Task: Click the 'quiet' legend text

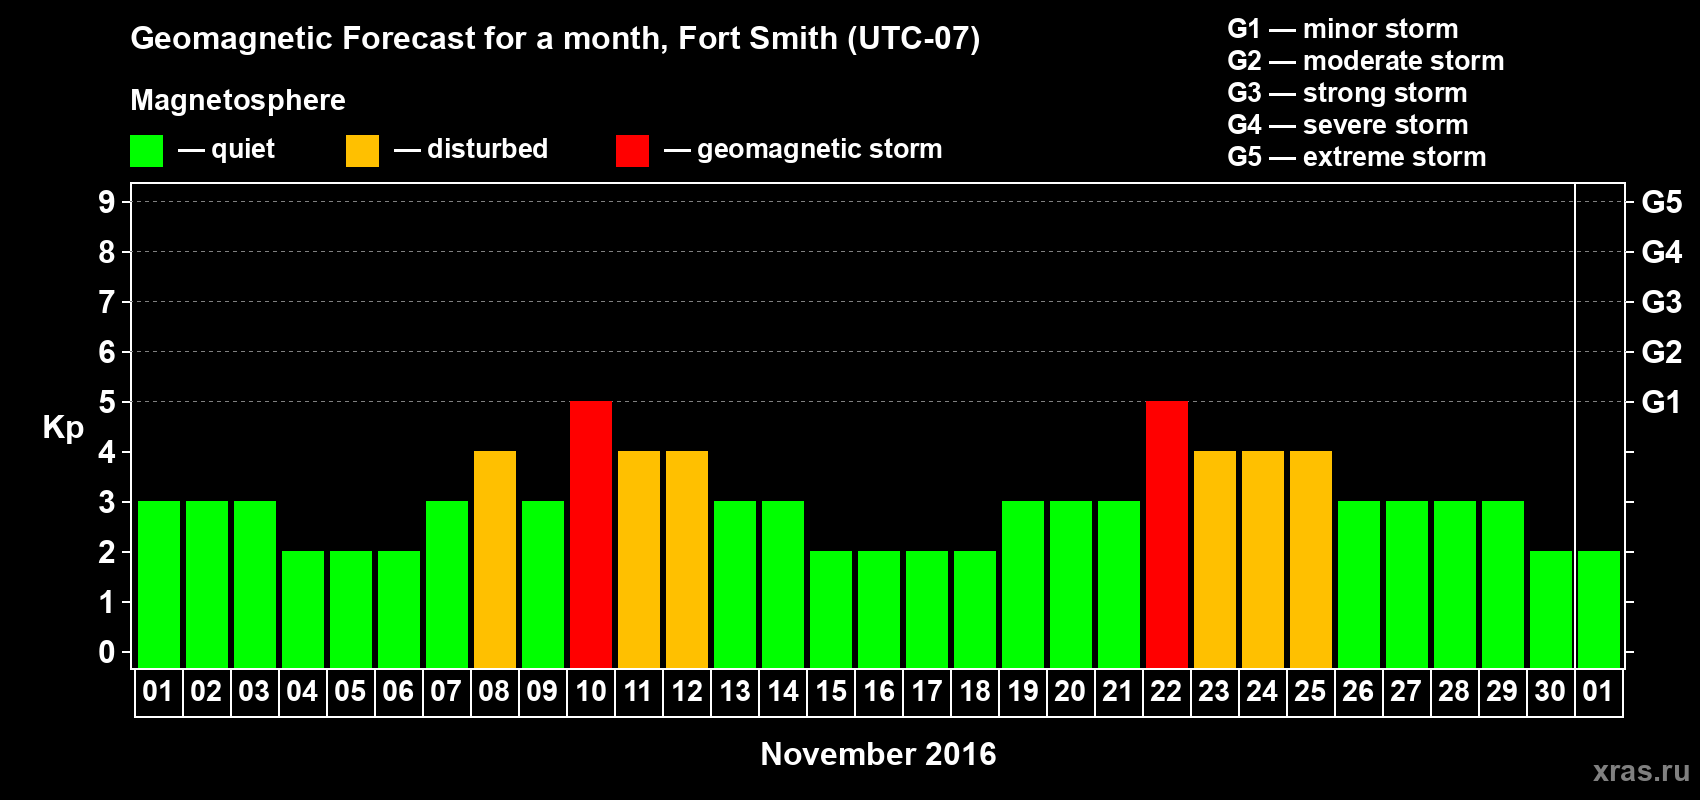Action: [243, 149]
